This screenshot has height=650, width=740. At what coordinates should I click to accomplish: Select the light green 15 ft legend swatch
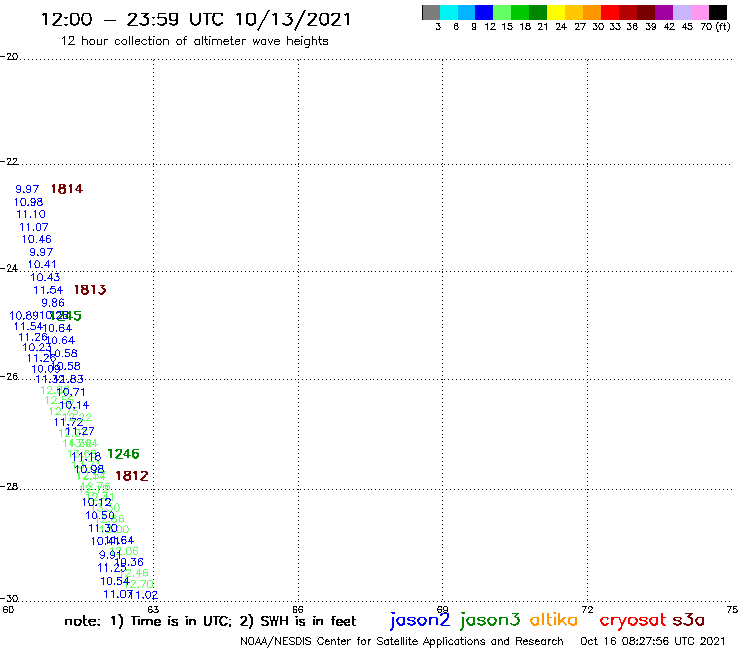[502, 12]
